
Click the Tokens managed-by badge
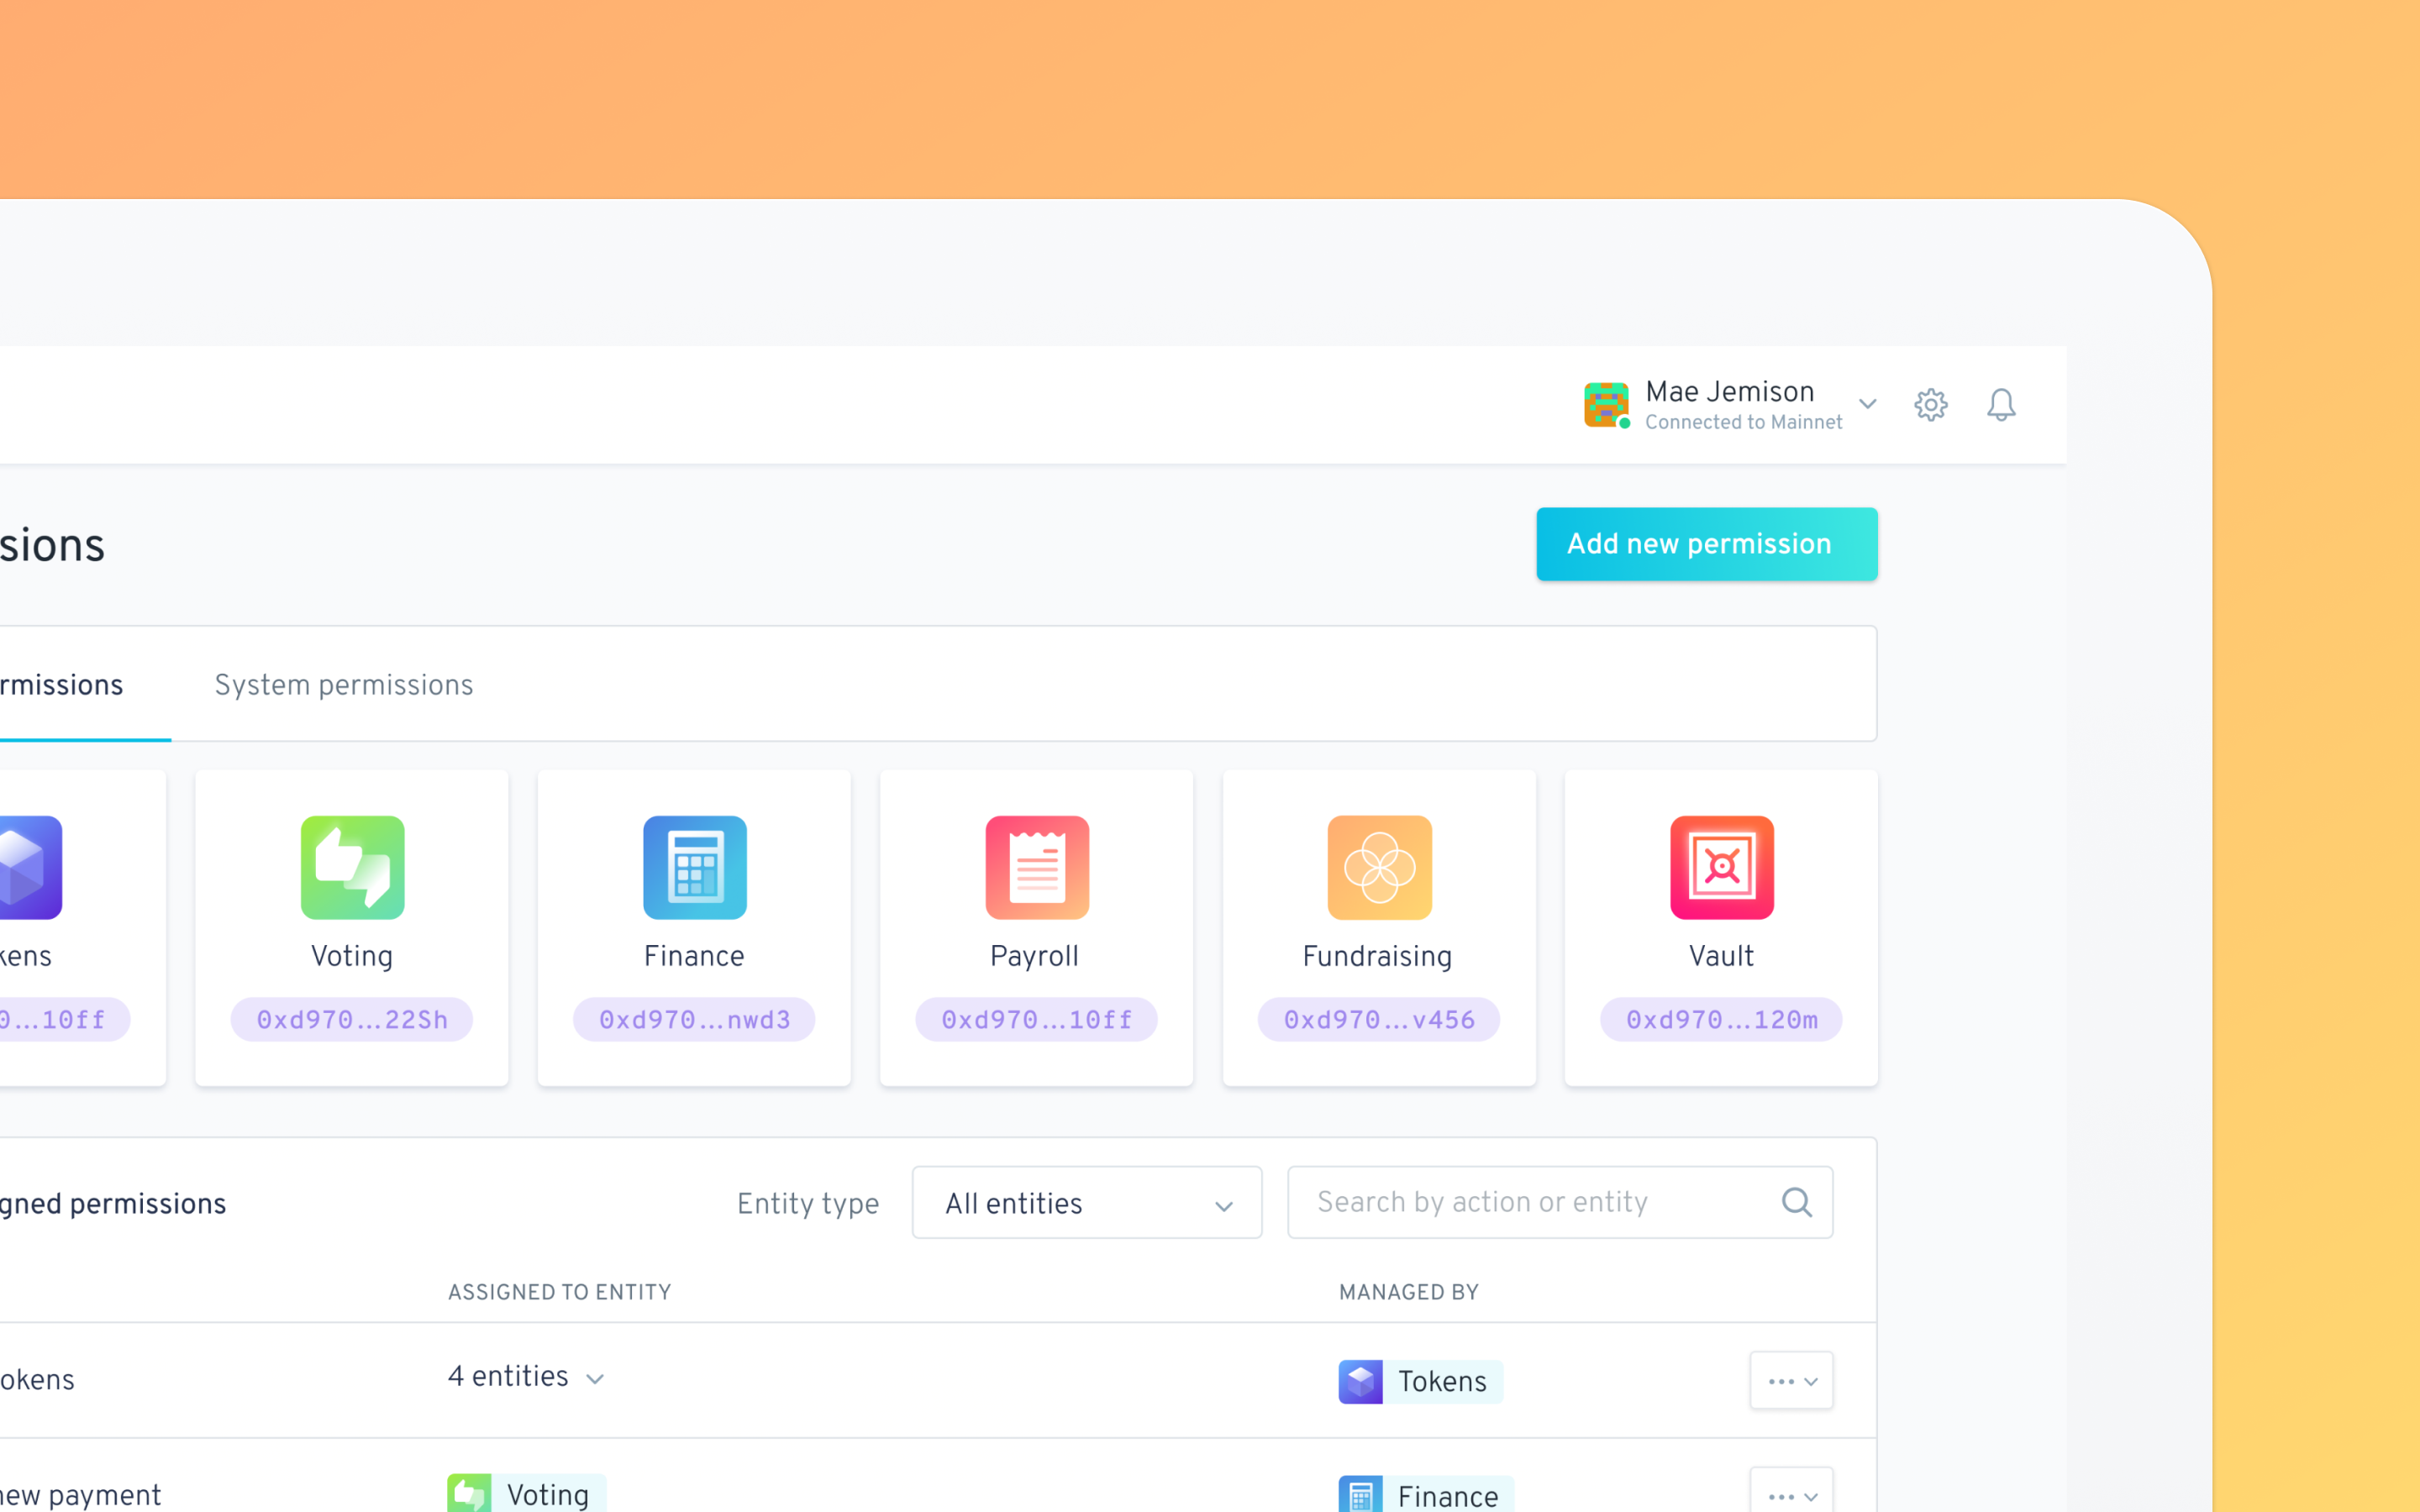tap(1420, 1381)
